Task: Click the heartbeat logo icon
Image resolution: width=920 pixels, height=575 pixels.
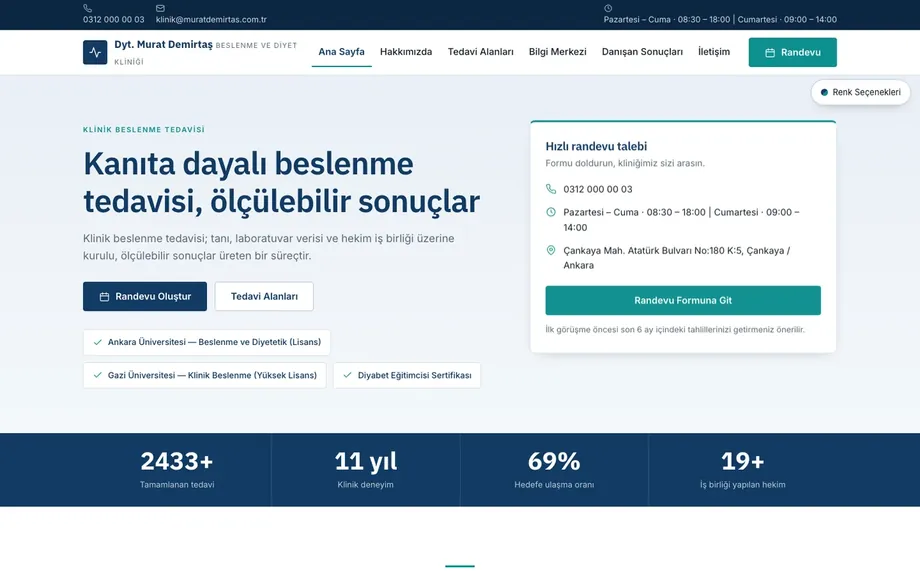Action: pos(95,52)
